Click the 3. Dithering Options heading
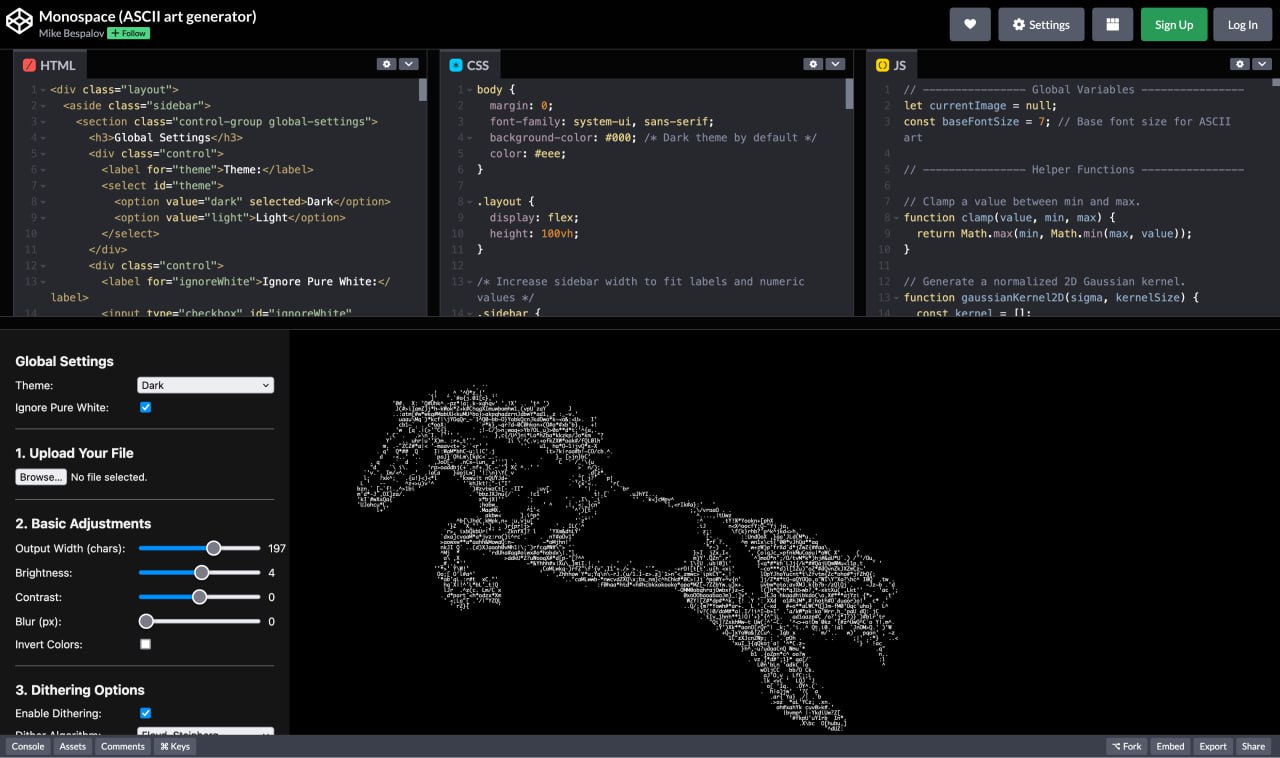 (x=80, y=690)
